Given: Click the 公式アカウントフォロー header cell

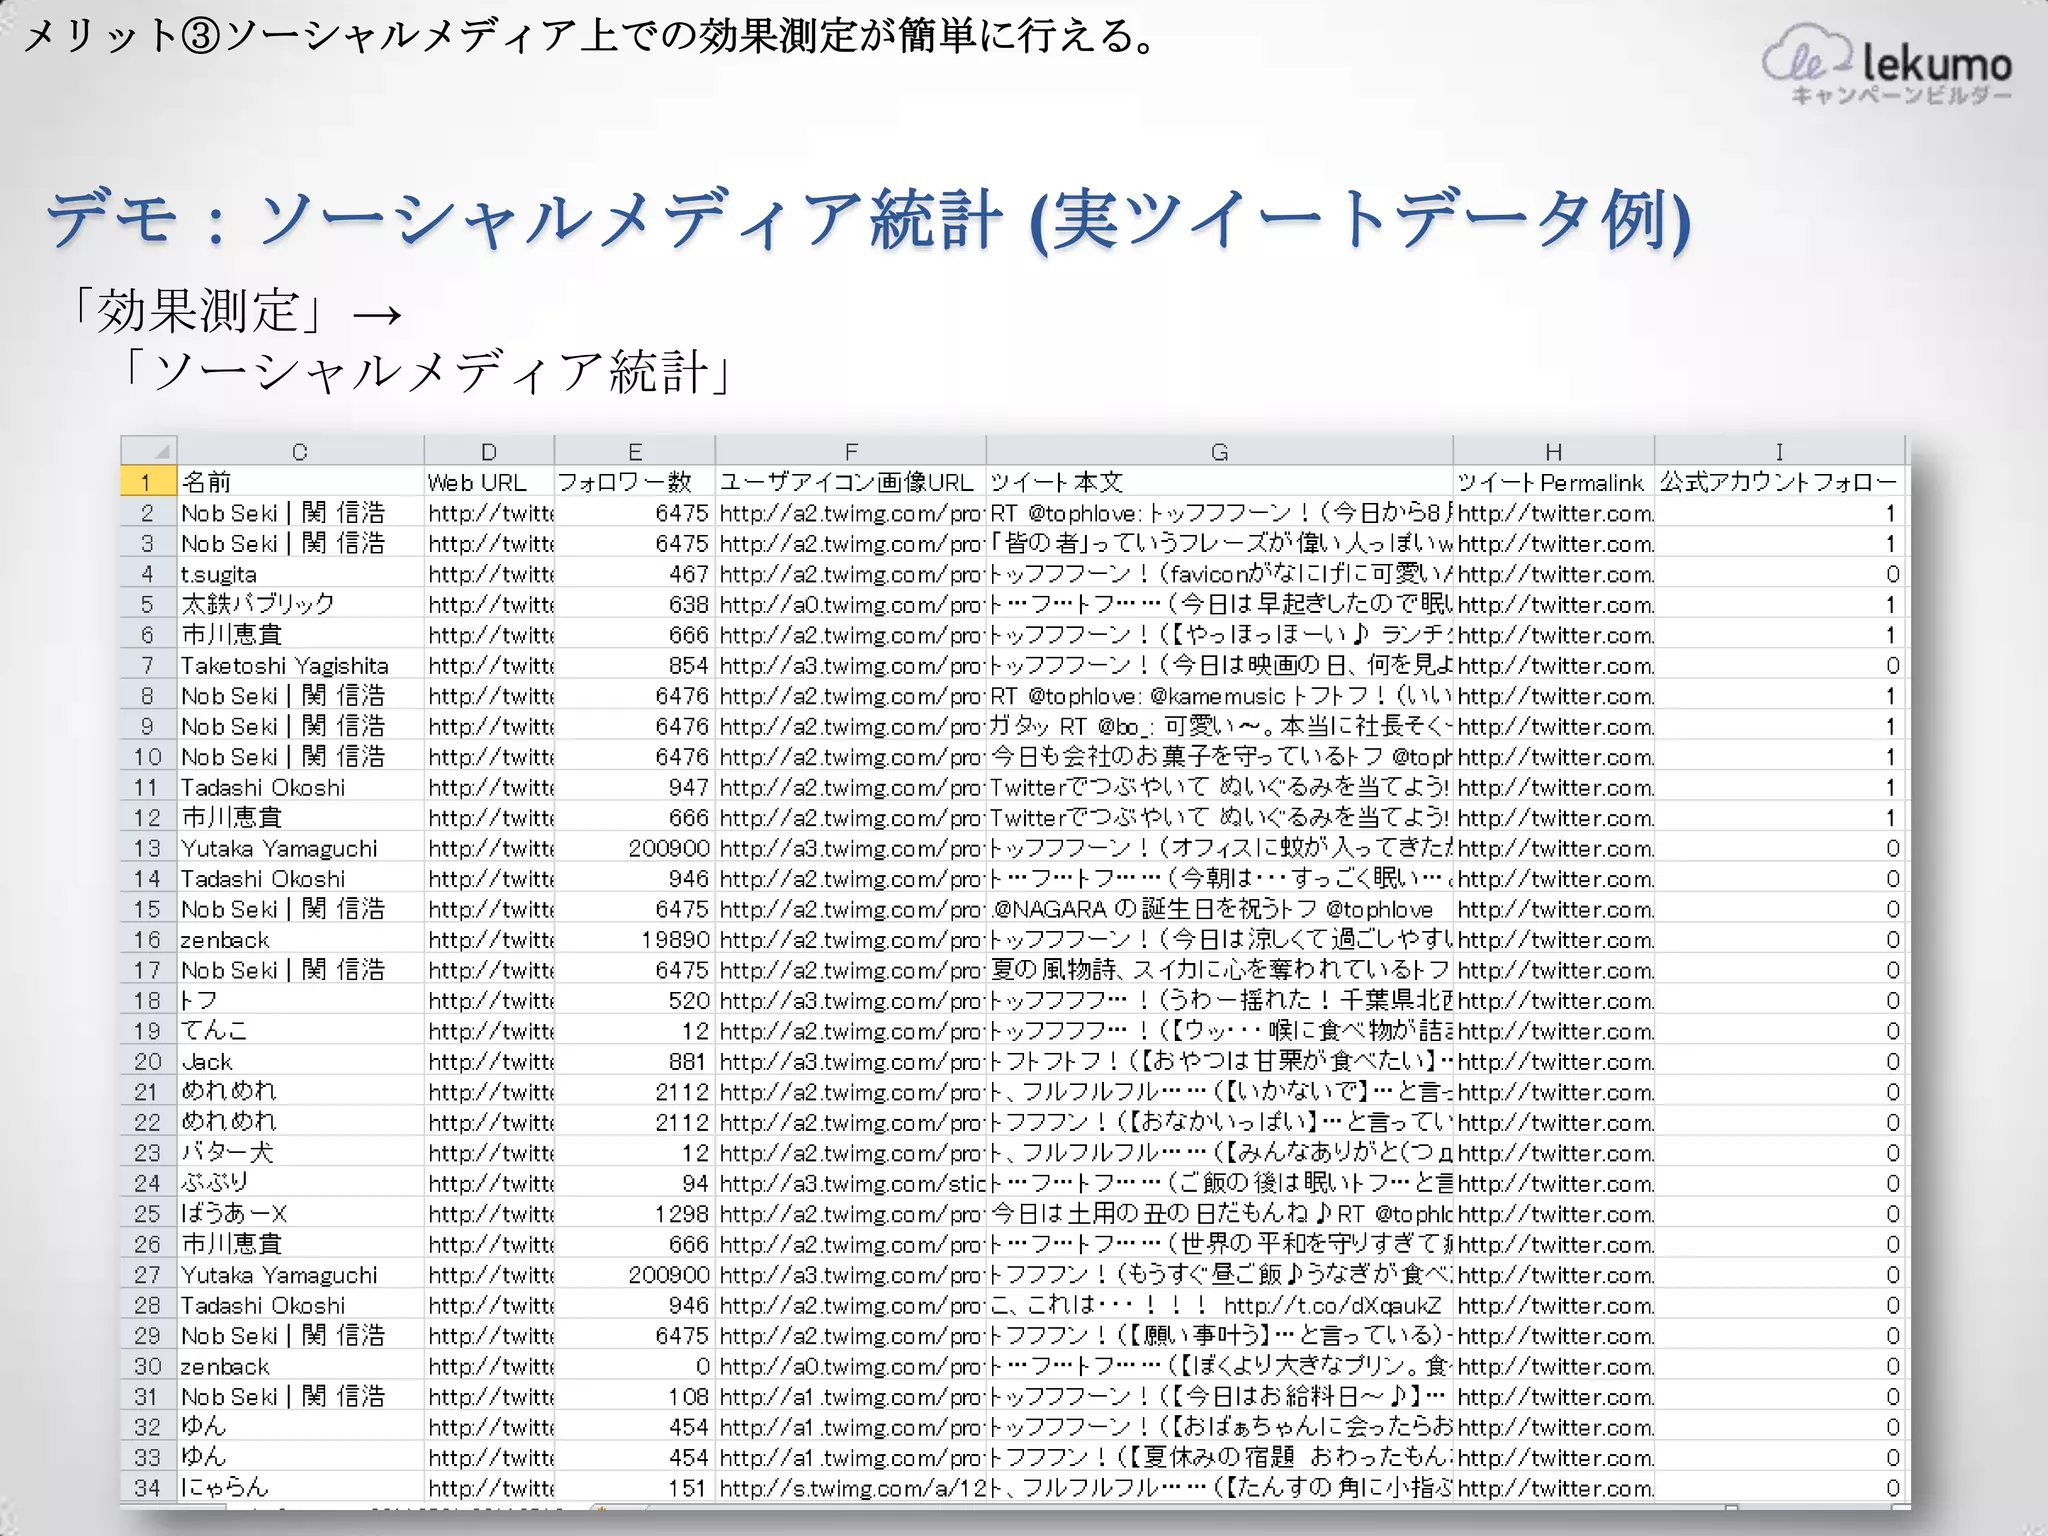Looking at the screenshot, I should pos(1778,482).
